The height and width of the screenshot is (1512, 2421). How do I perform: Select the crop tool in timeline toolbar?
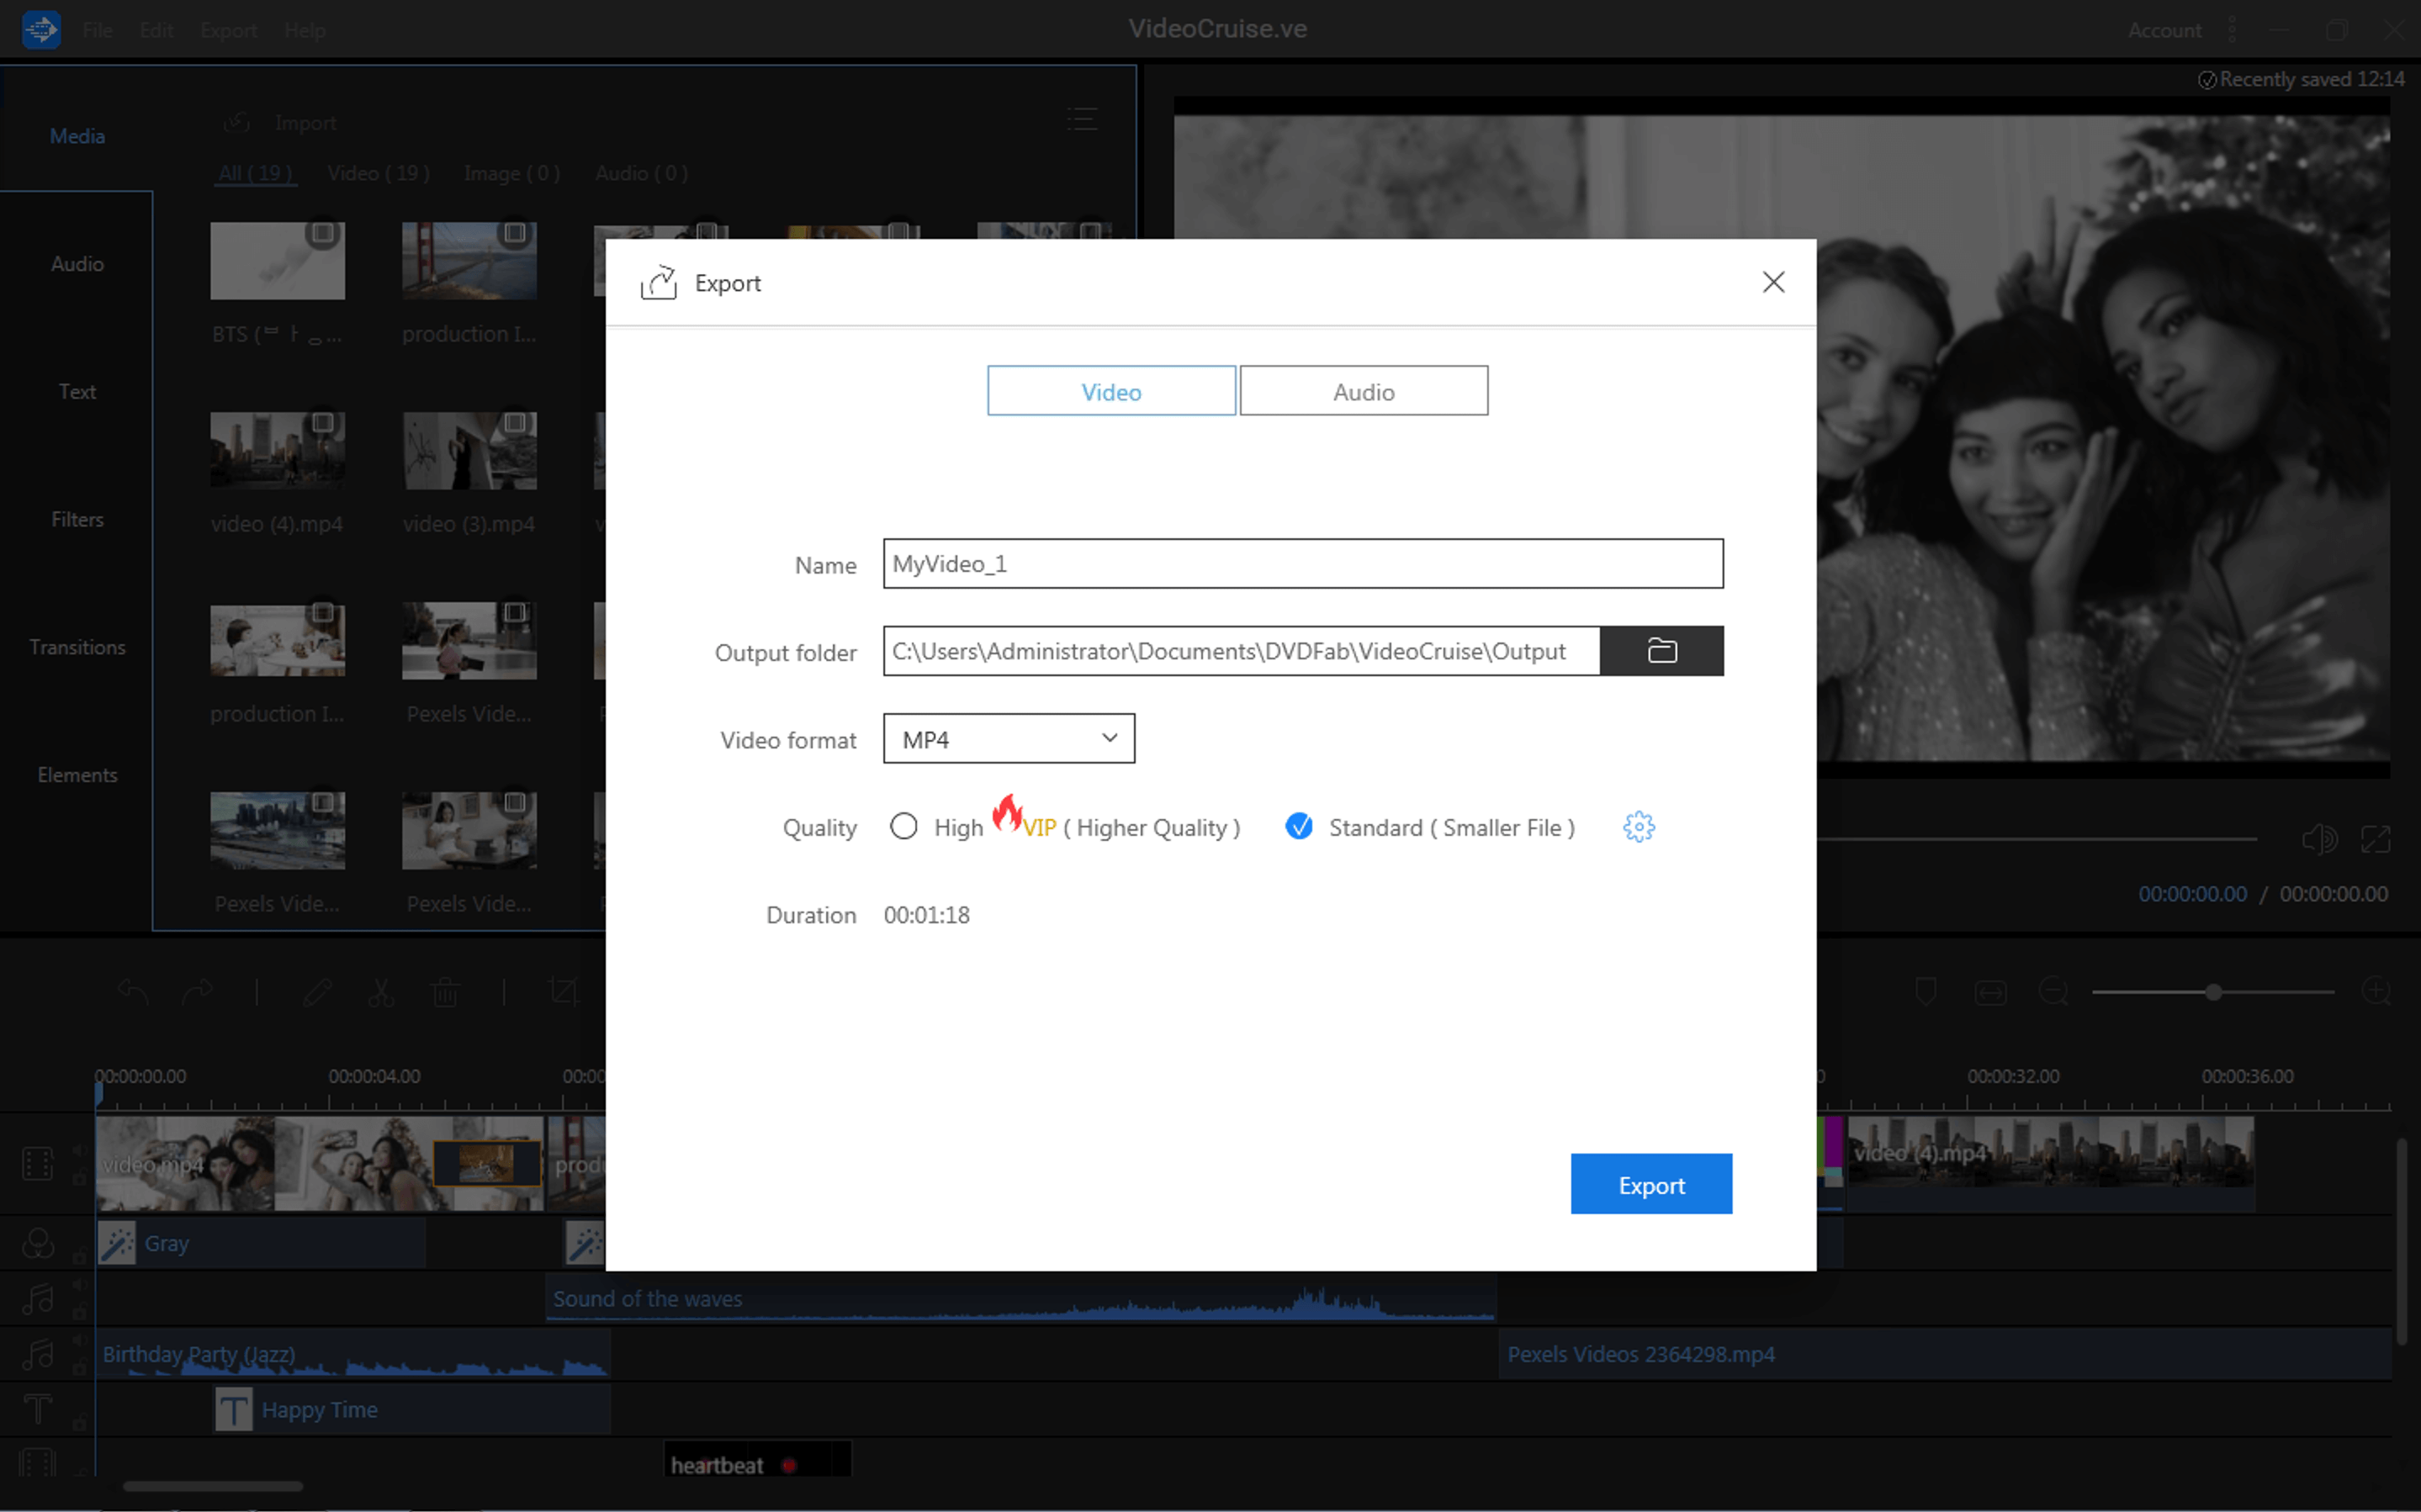click(x=565, y=992)
